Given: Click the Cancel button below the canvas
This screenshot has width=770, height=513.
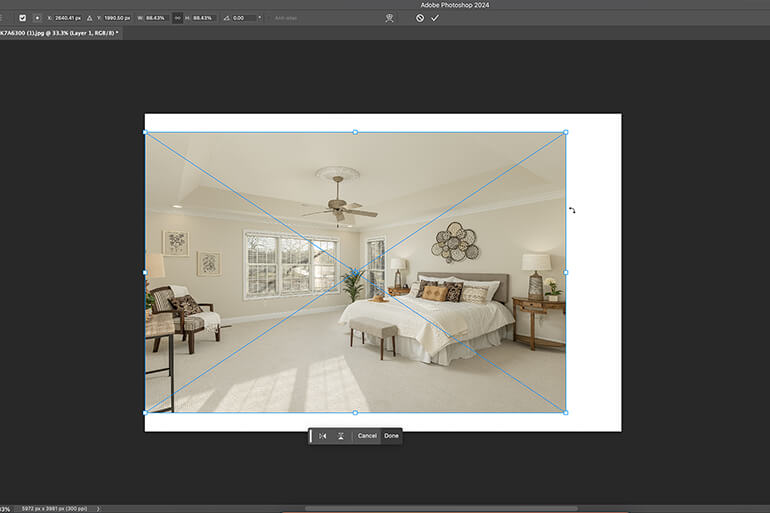Looking at the screenshot, I should pos(367,436).
